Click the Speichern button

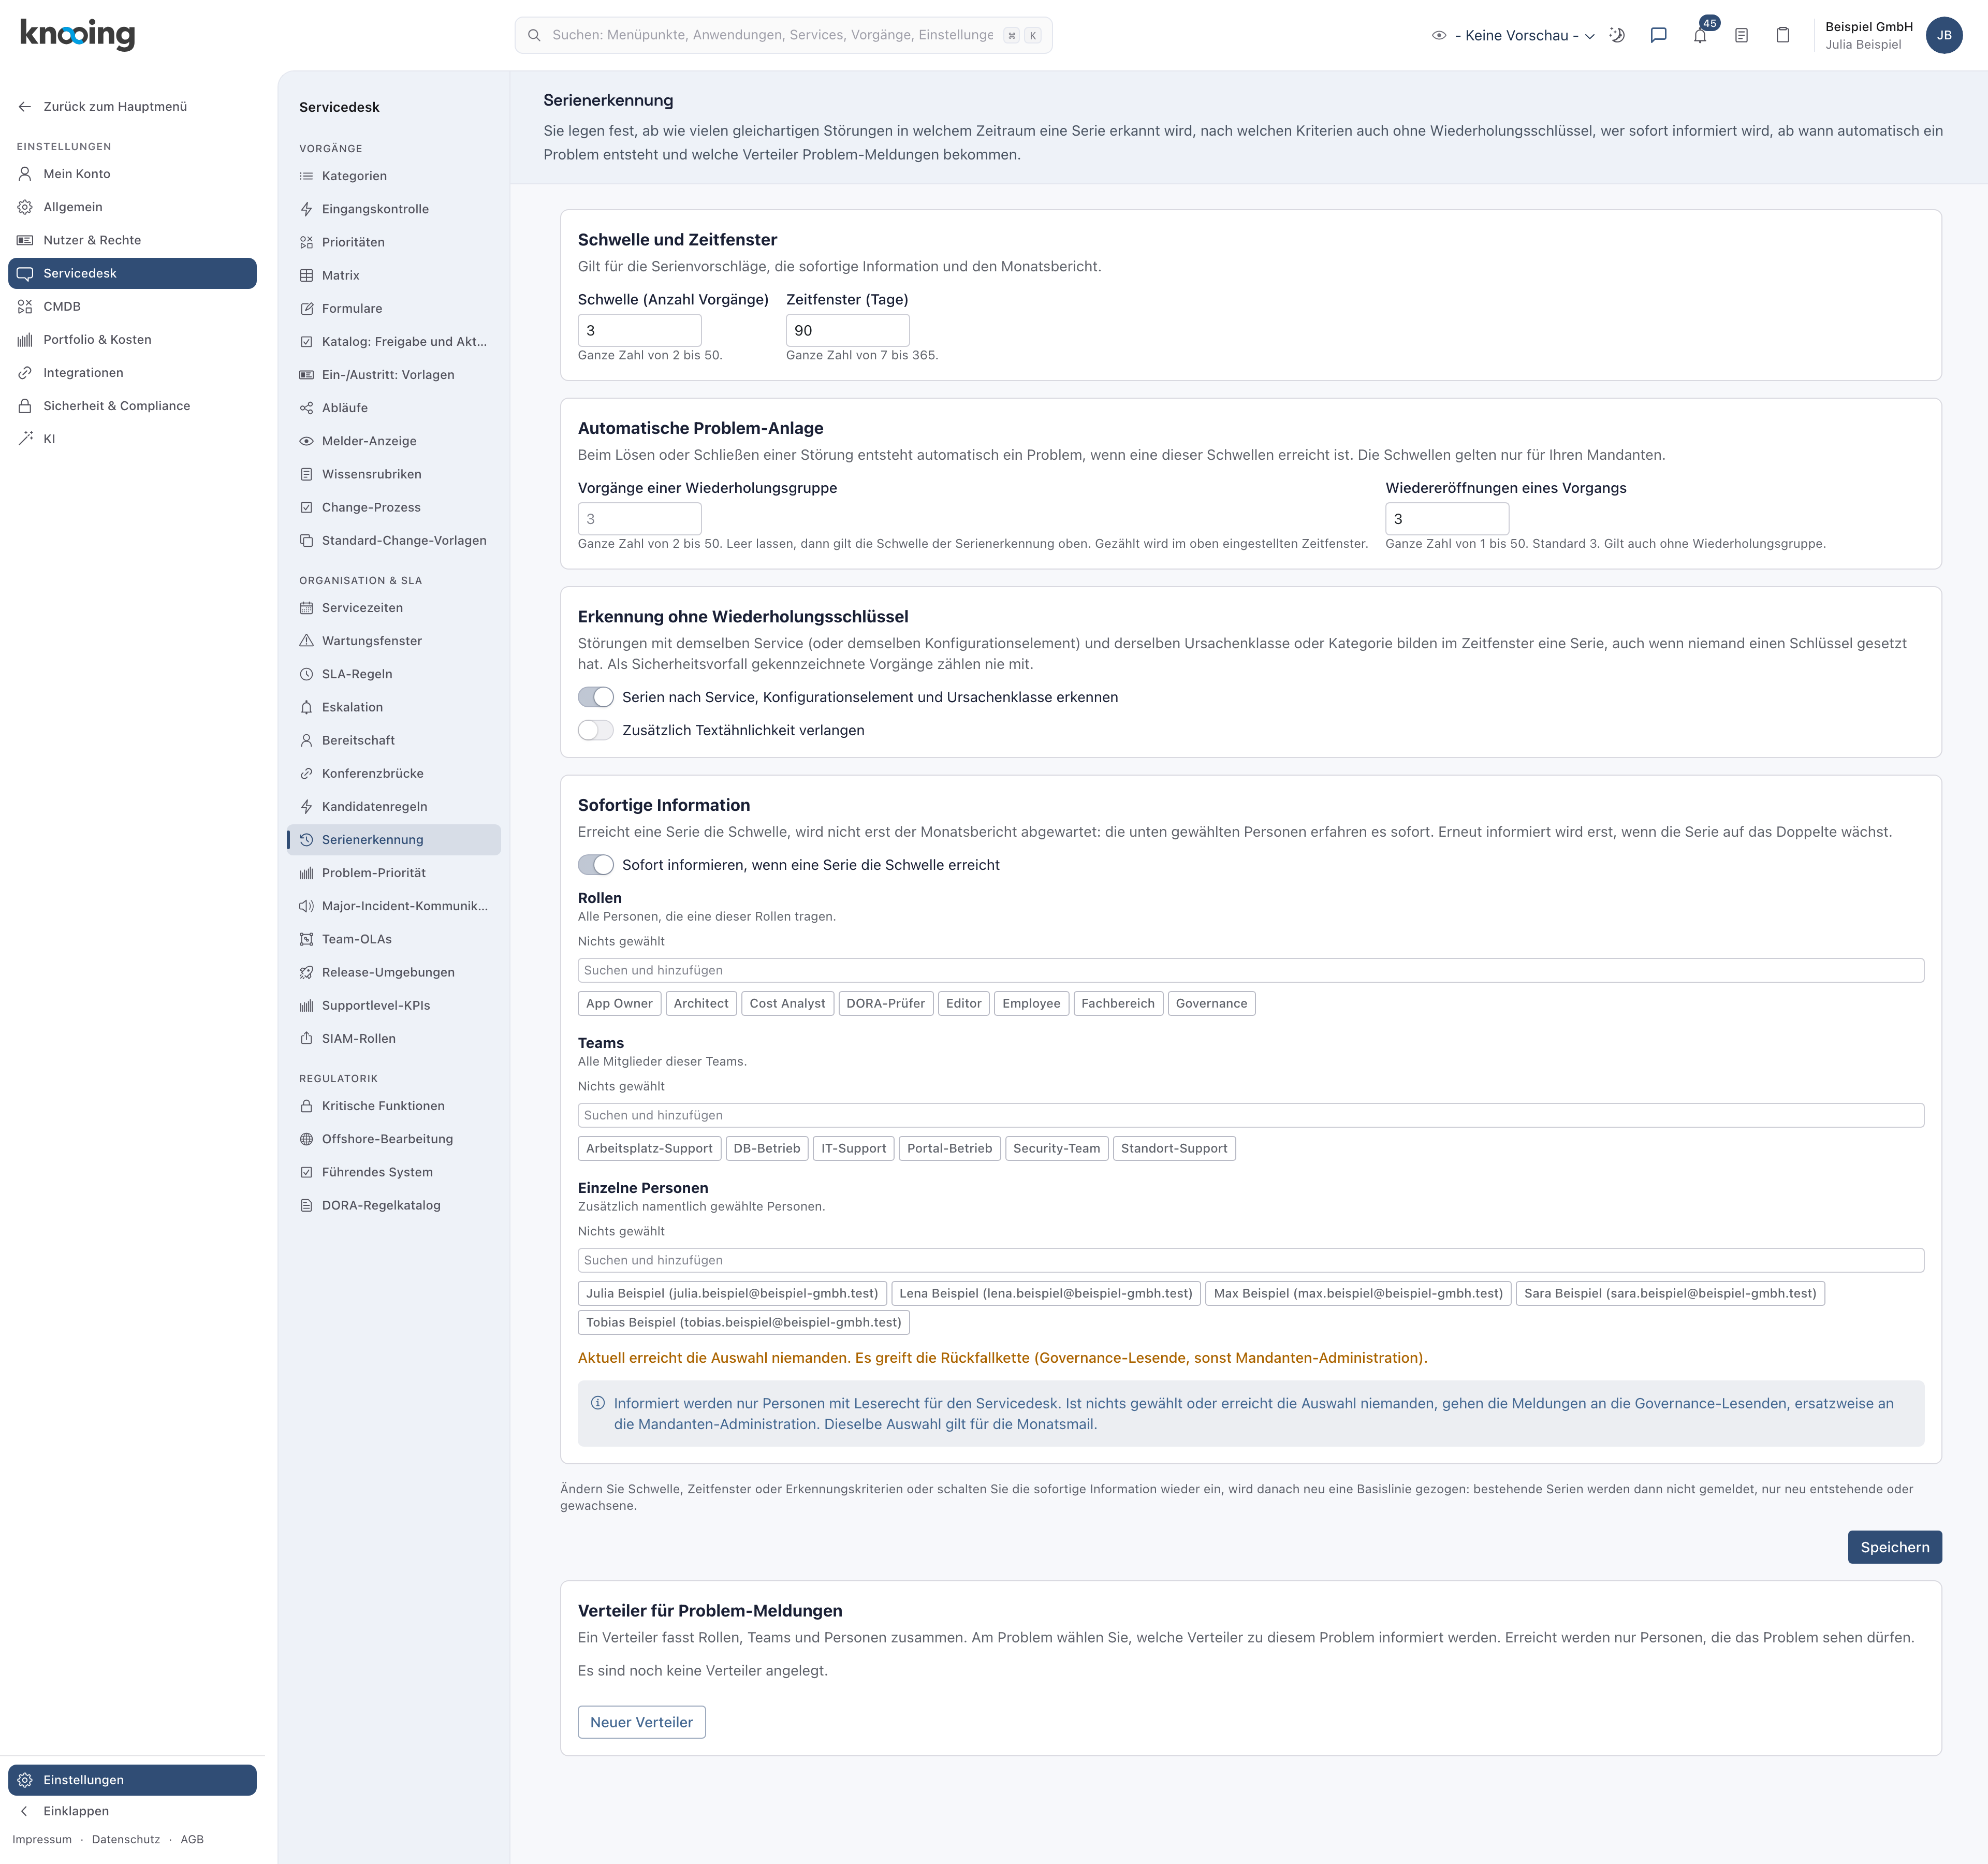tap(1894, 1547)
